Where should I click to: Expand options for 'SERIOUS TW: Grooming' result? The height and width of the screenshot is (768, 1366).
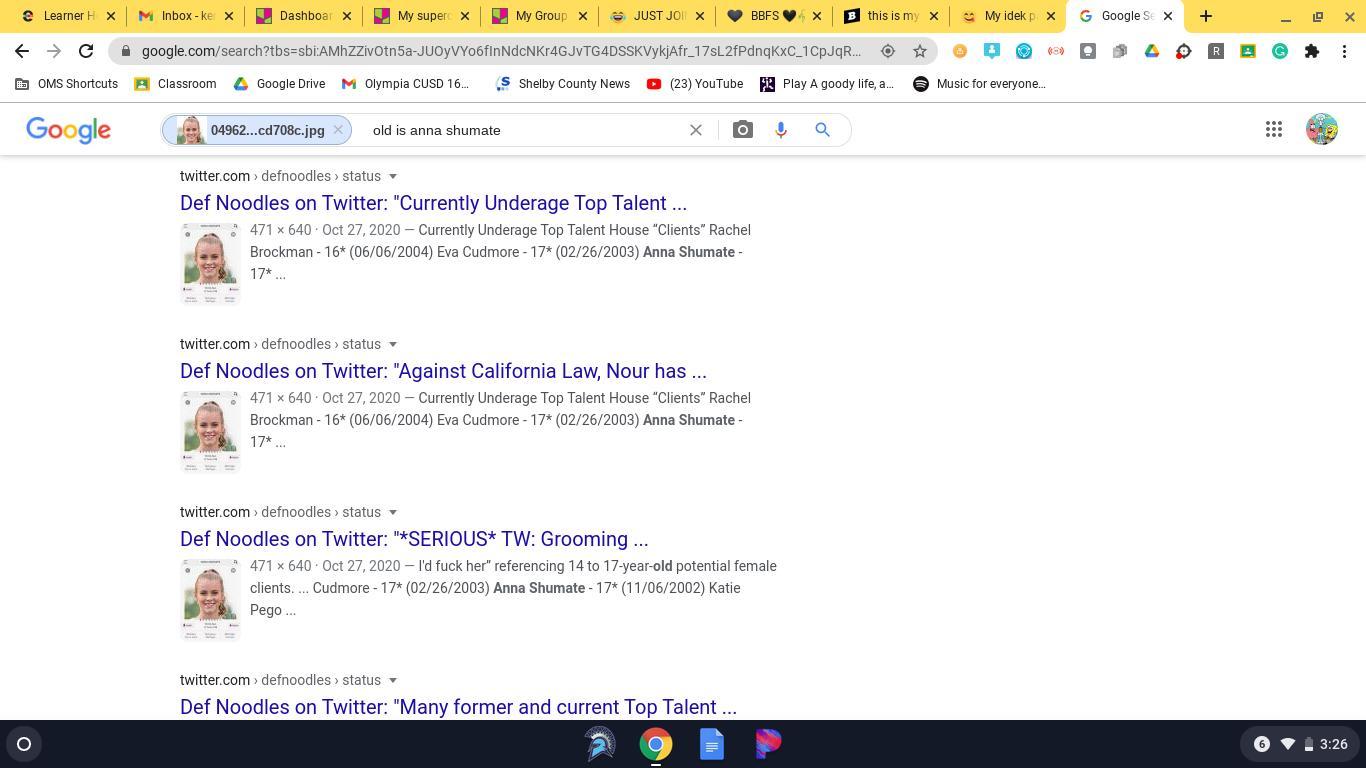[x=393, y=513]
